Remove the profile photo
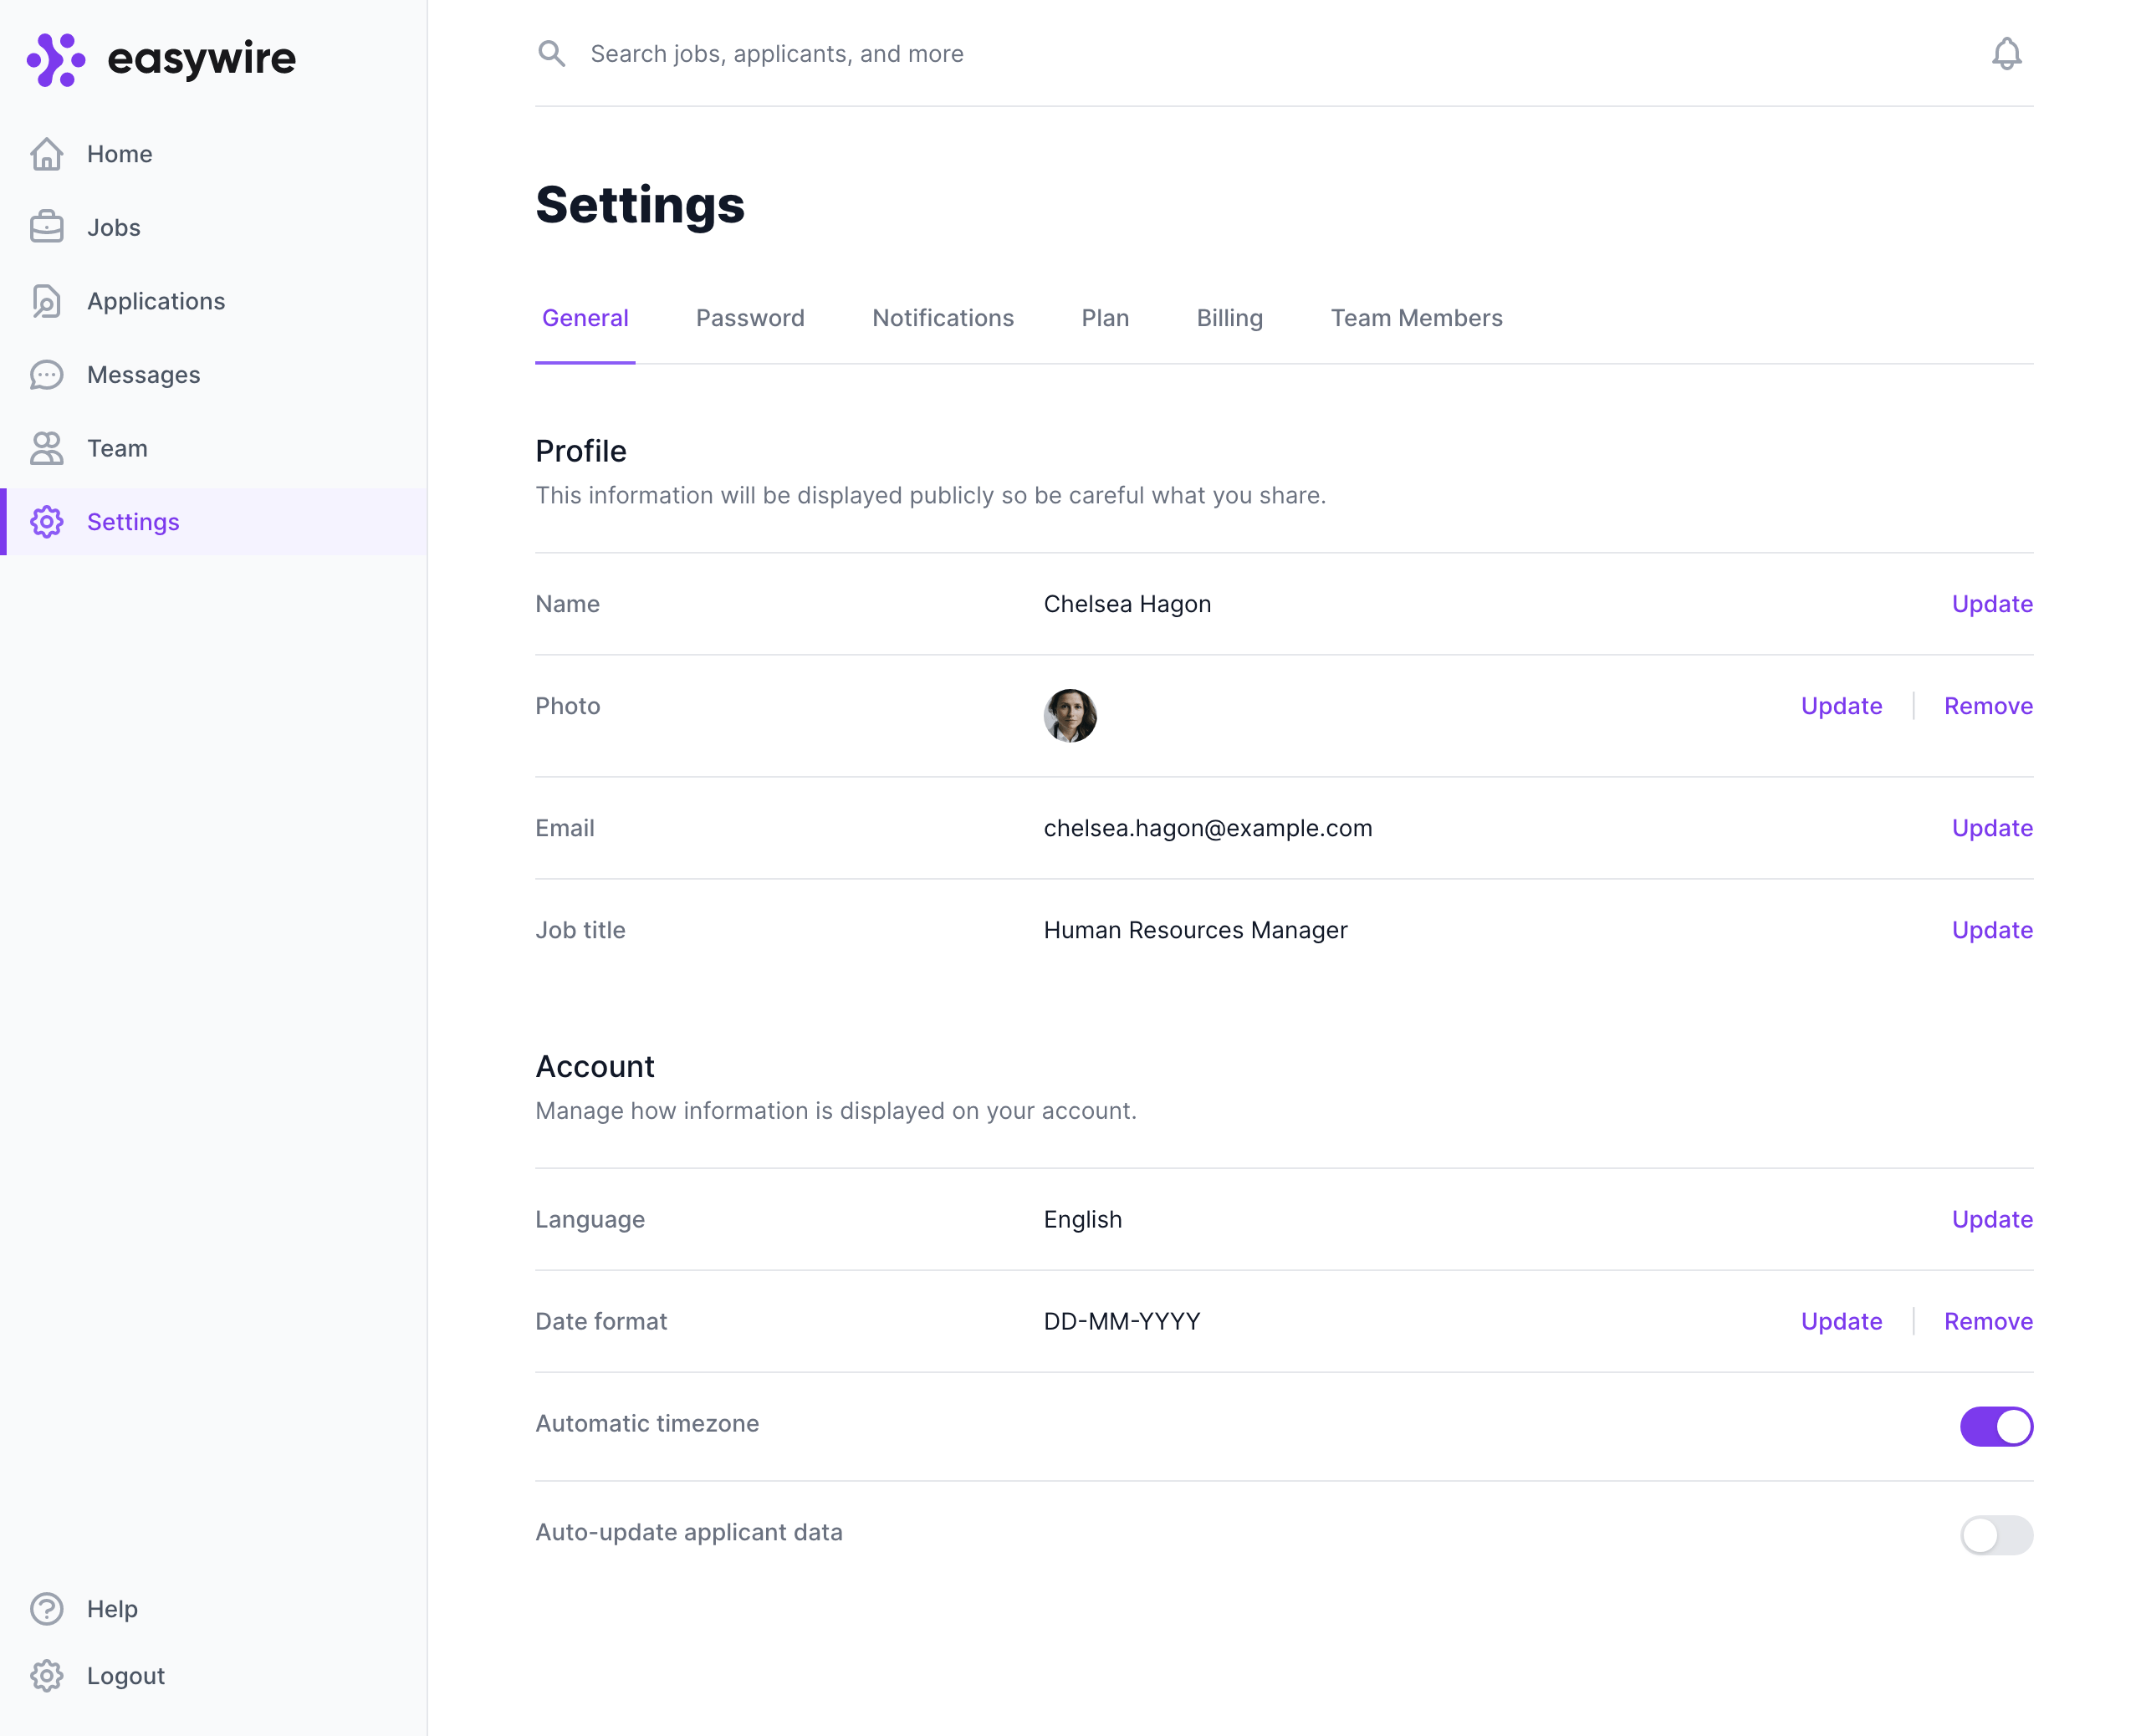Screen dimensions: 2141x1736 (x=1987, y=706)
